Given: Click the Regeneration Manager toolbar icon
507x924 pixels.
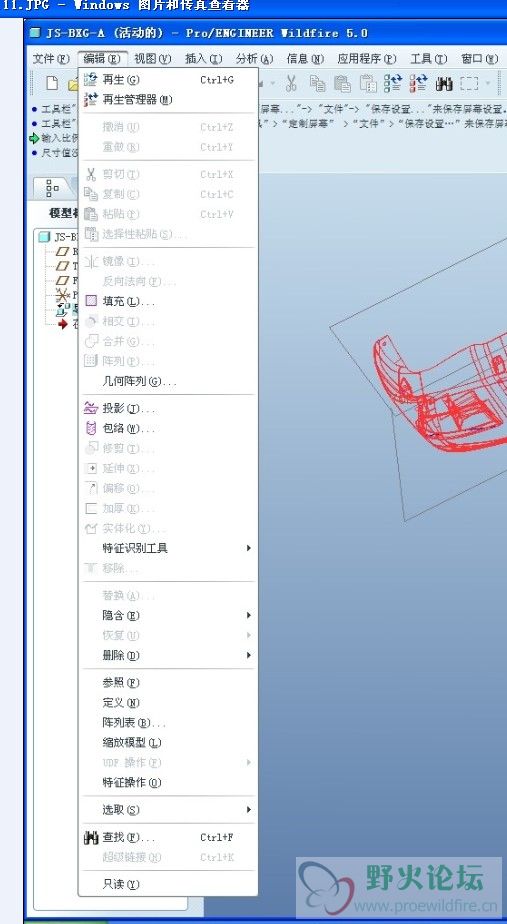Looking at the screenshot, I should (x=419, y=84).
